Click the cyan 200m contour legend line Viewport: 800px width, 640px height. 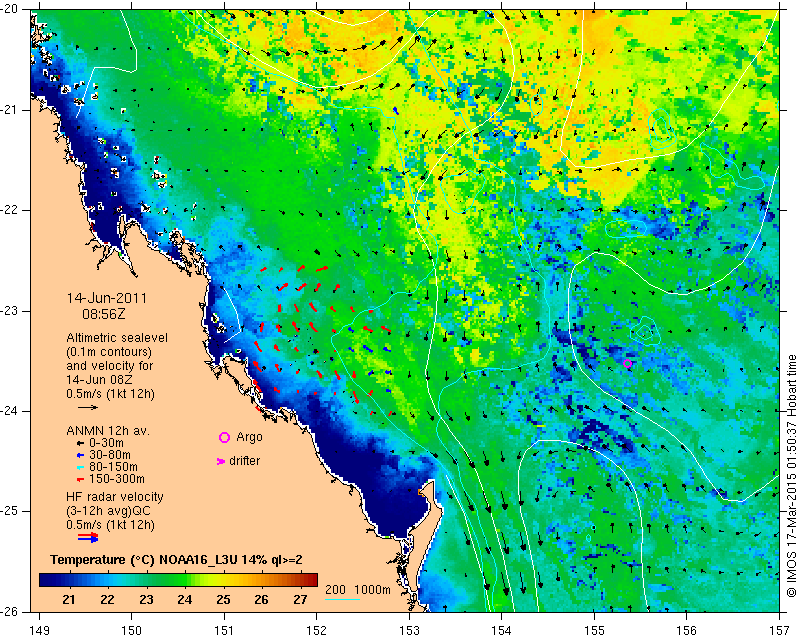[x=342, y=599]
